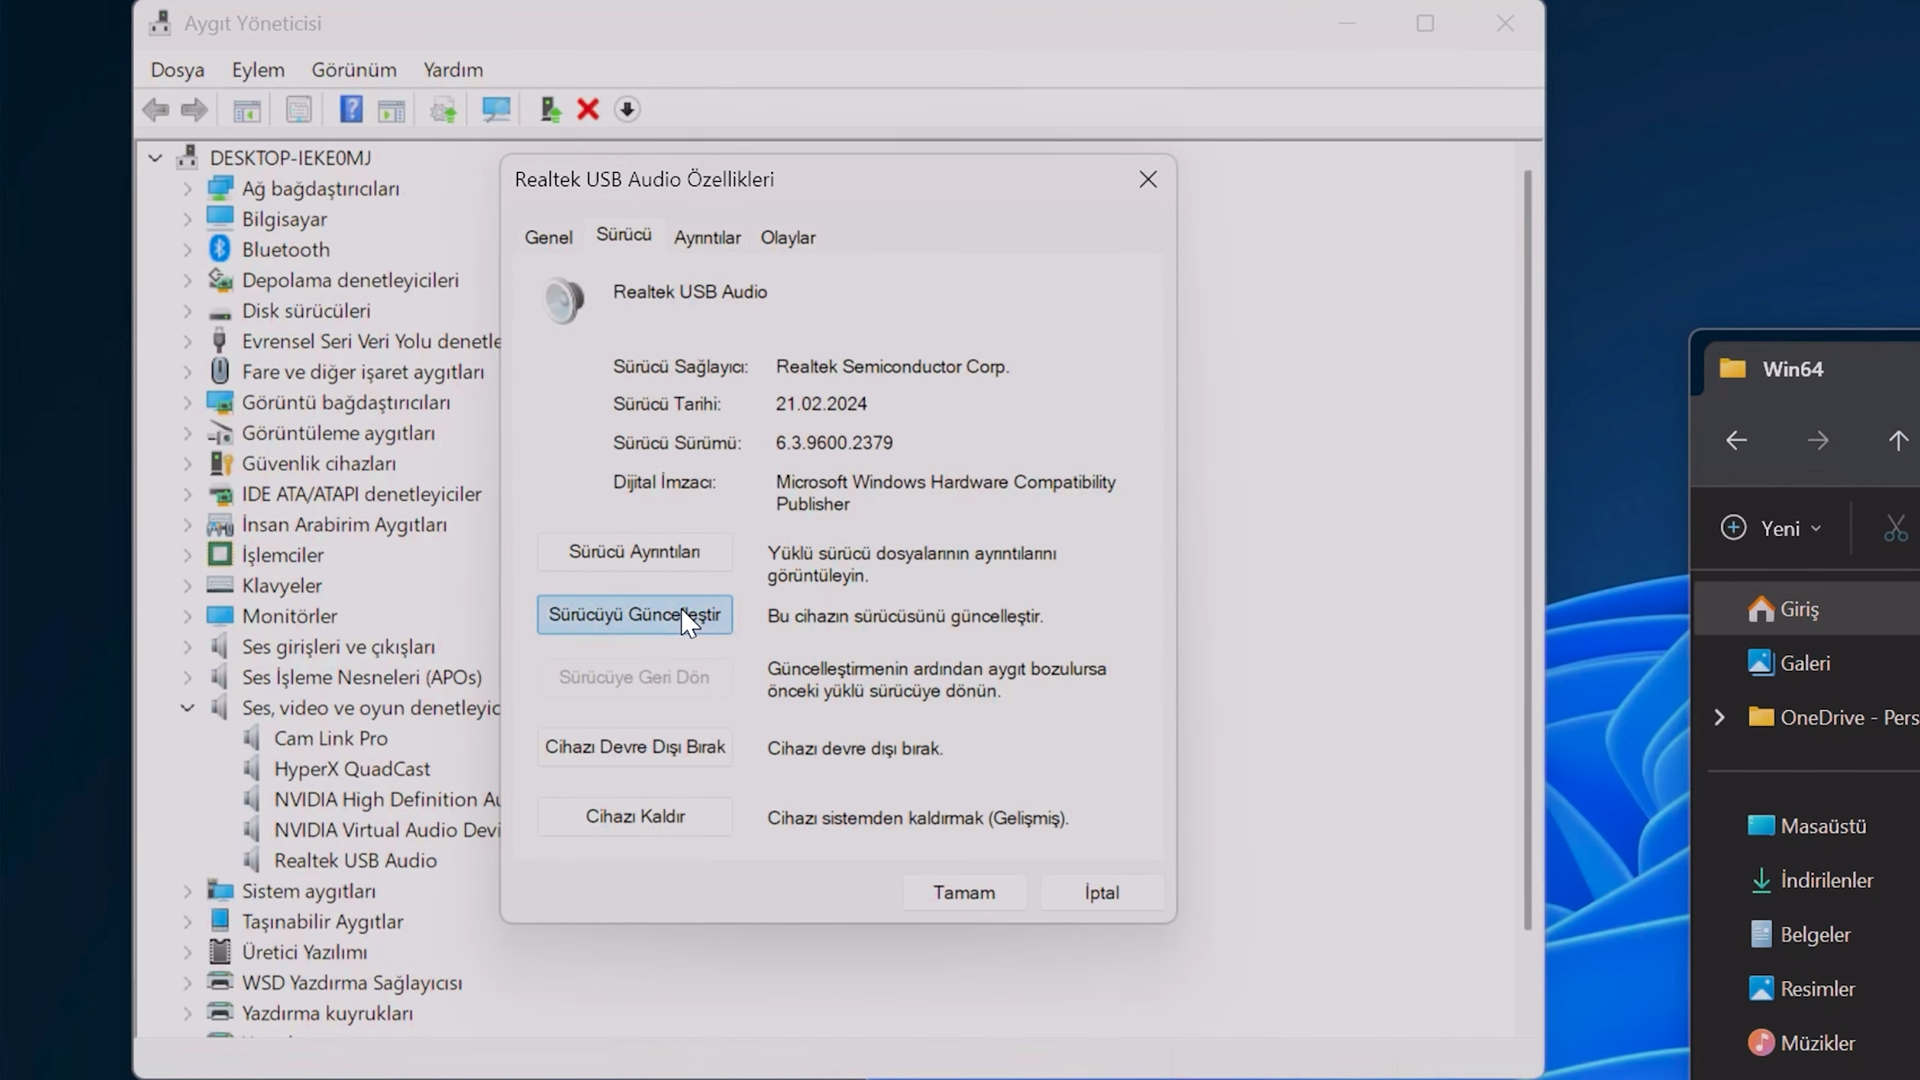Image resolution: width=1920 pixels, height=1080 pixels.
Task: Open the Properties sheet toolbar icon
Action: (298, 110)
